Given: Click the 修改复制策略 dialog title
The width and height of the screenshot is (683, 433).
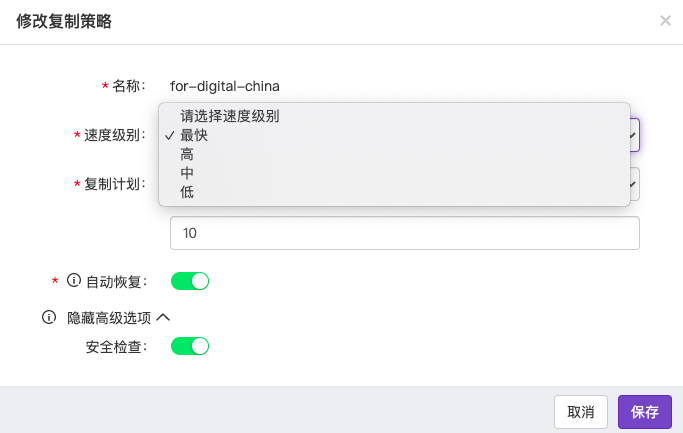Looking at the screenshot, I should [x=64, y=21].
